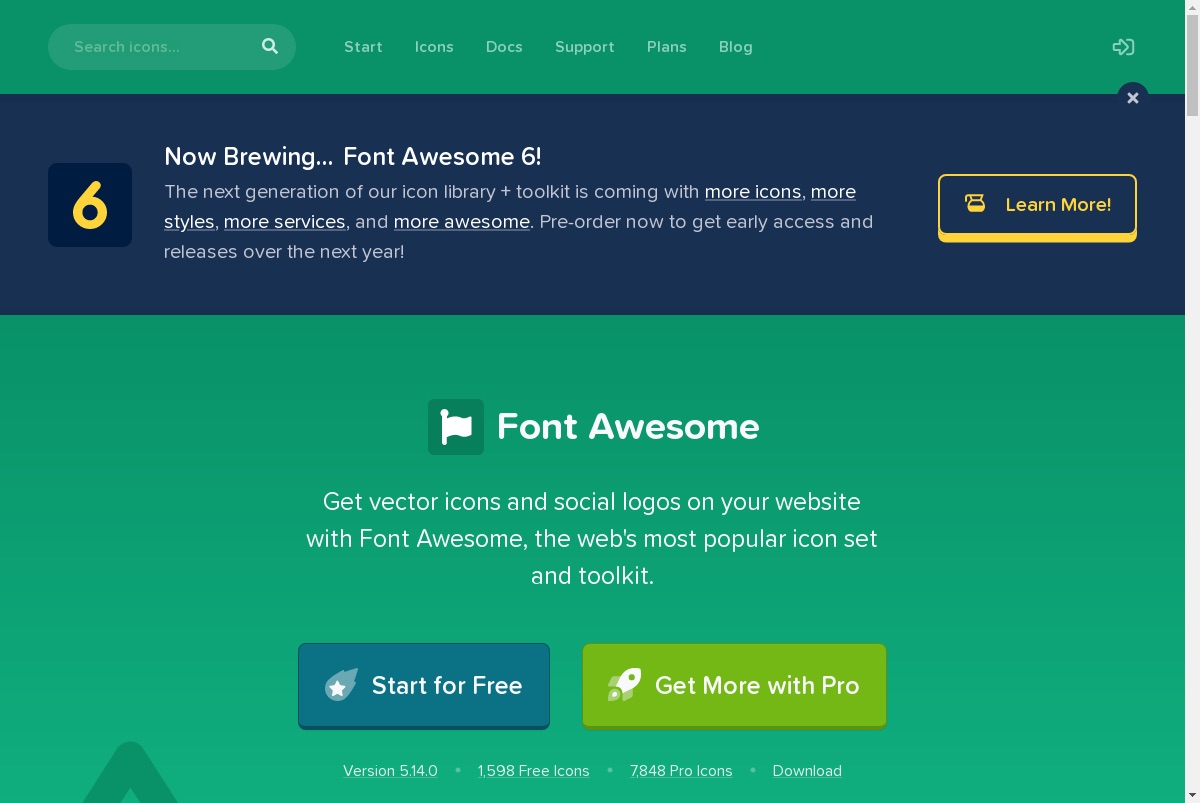Click the search magnifying glass icon
The width and height of the screenshot is (1200, 803).
[x=270, y=46]
